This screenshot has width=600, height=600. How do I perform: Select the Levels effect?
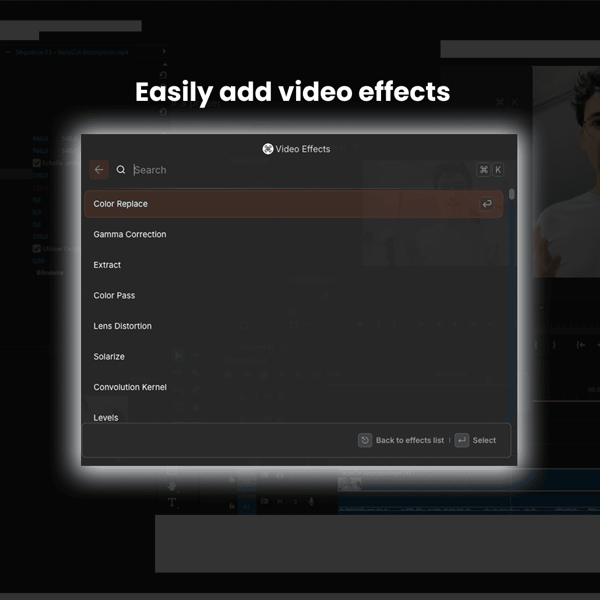(x=293, y=417)
